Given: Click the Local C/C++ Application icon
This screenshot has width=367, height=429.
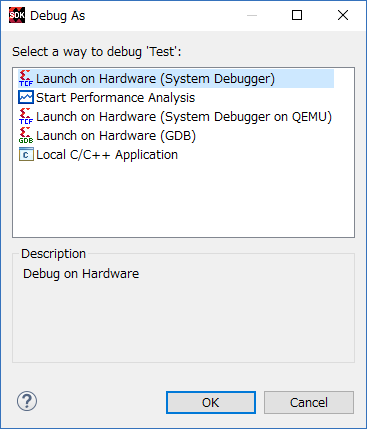Looking at the screenshot, I should click(x=26, y=154).
